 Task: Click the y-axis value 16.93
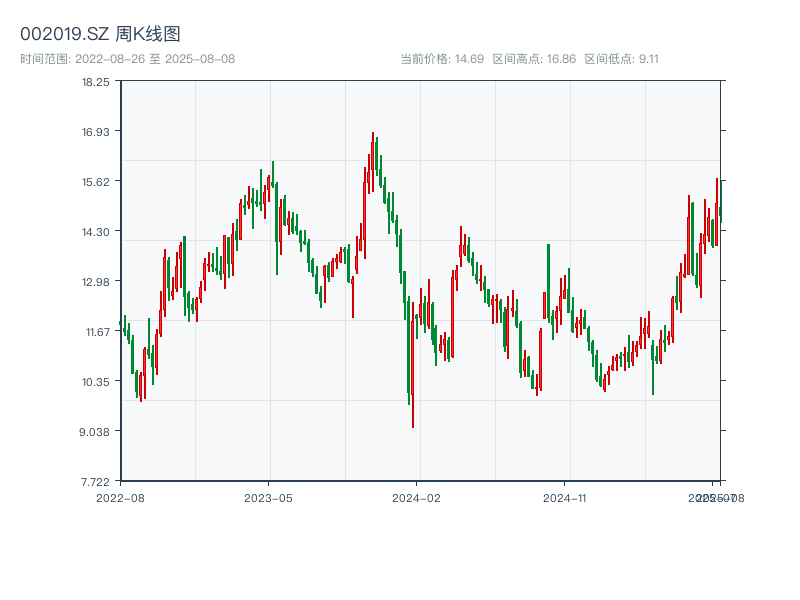tap(96, 132)
